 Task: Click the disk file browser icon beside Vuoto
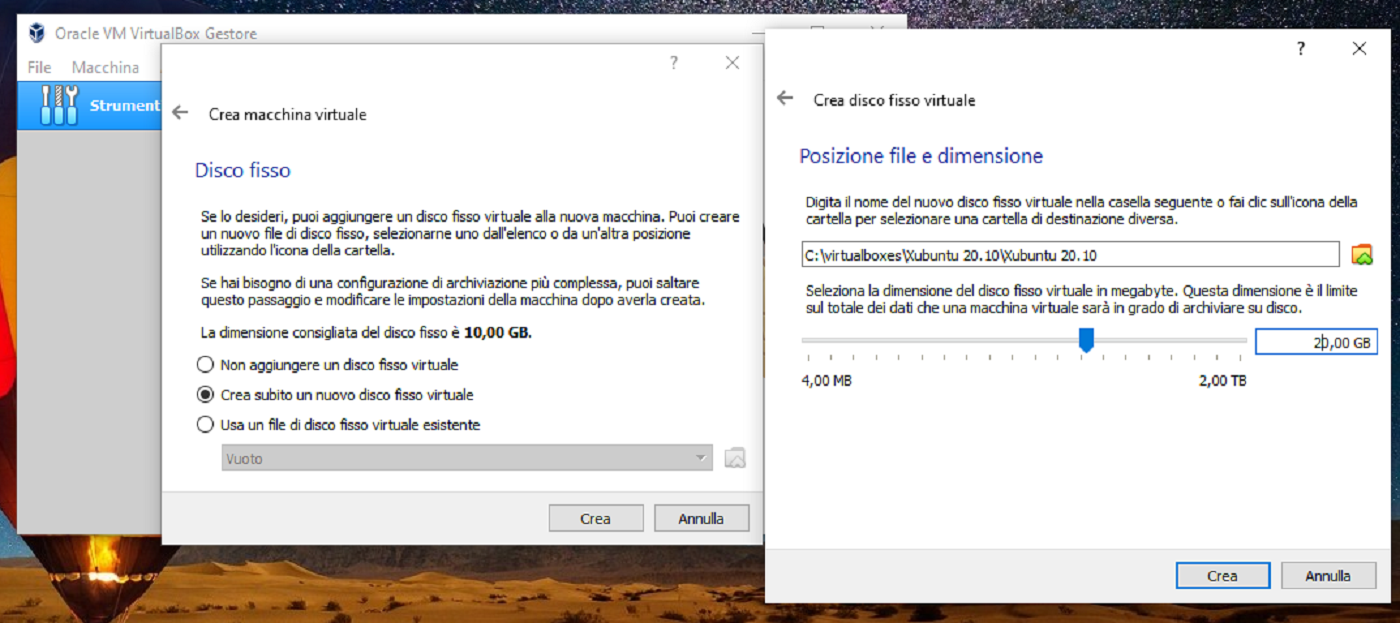click(x=733, y=459)
